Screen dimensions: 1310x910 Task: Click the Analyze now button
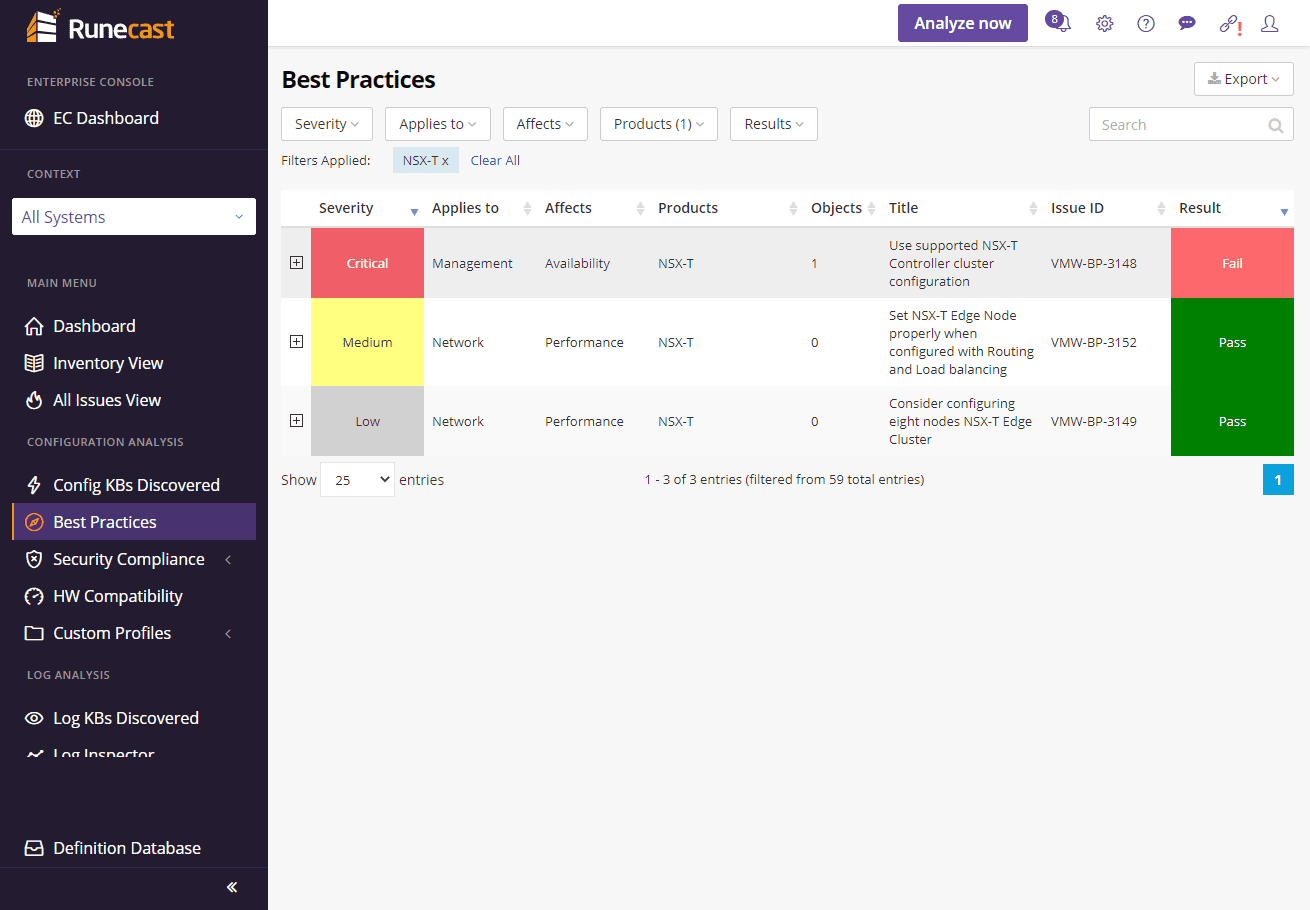[x=962, y=23]
